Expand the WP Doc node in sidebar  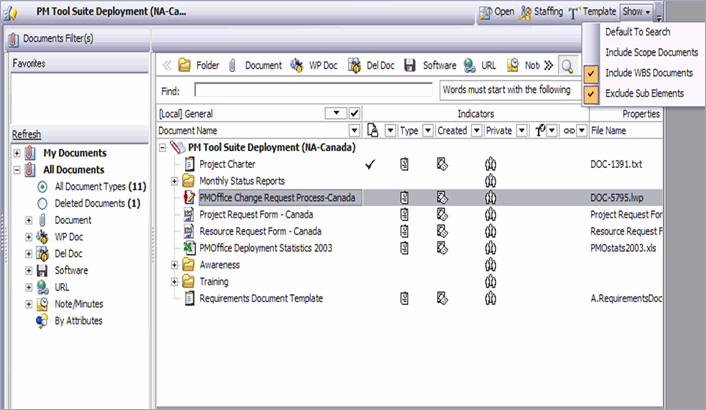[29, 237]
